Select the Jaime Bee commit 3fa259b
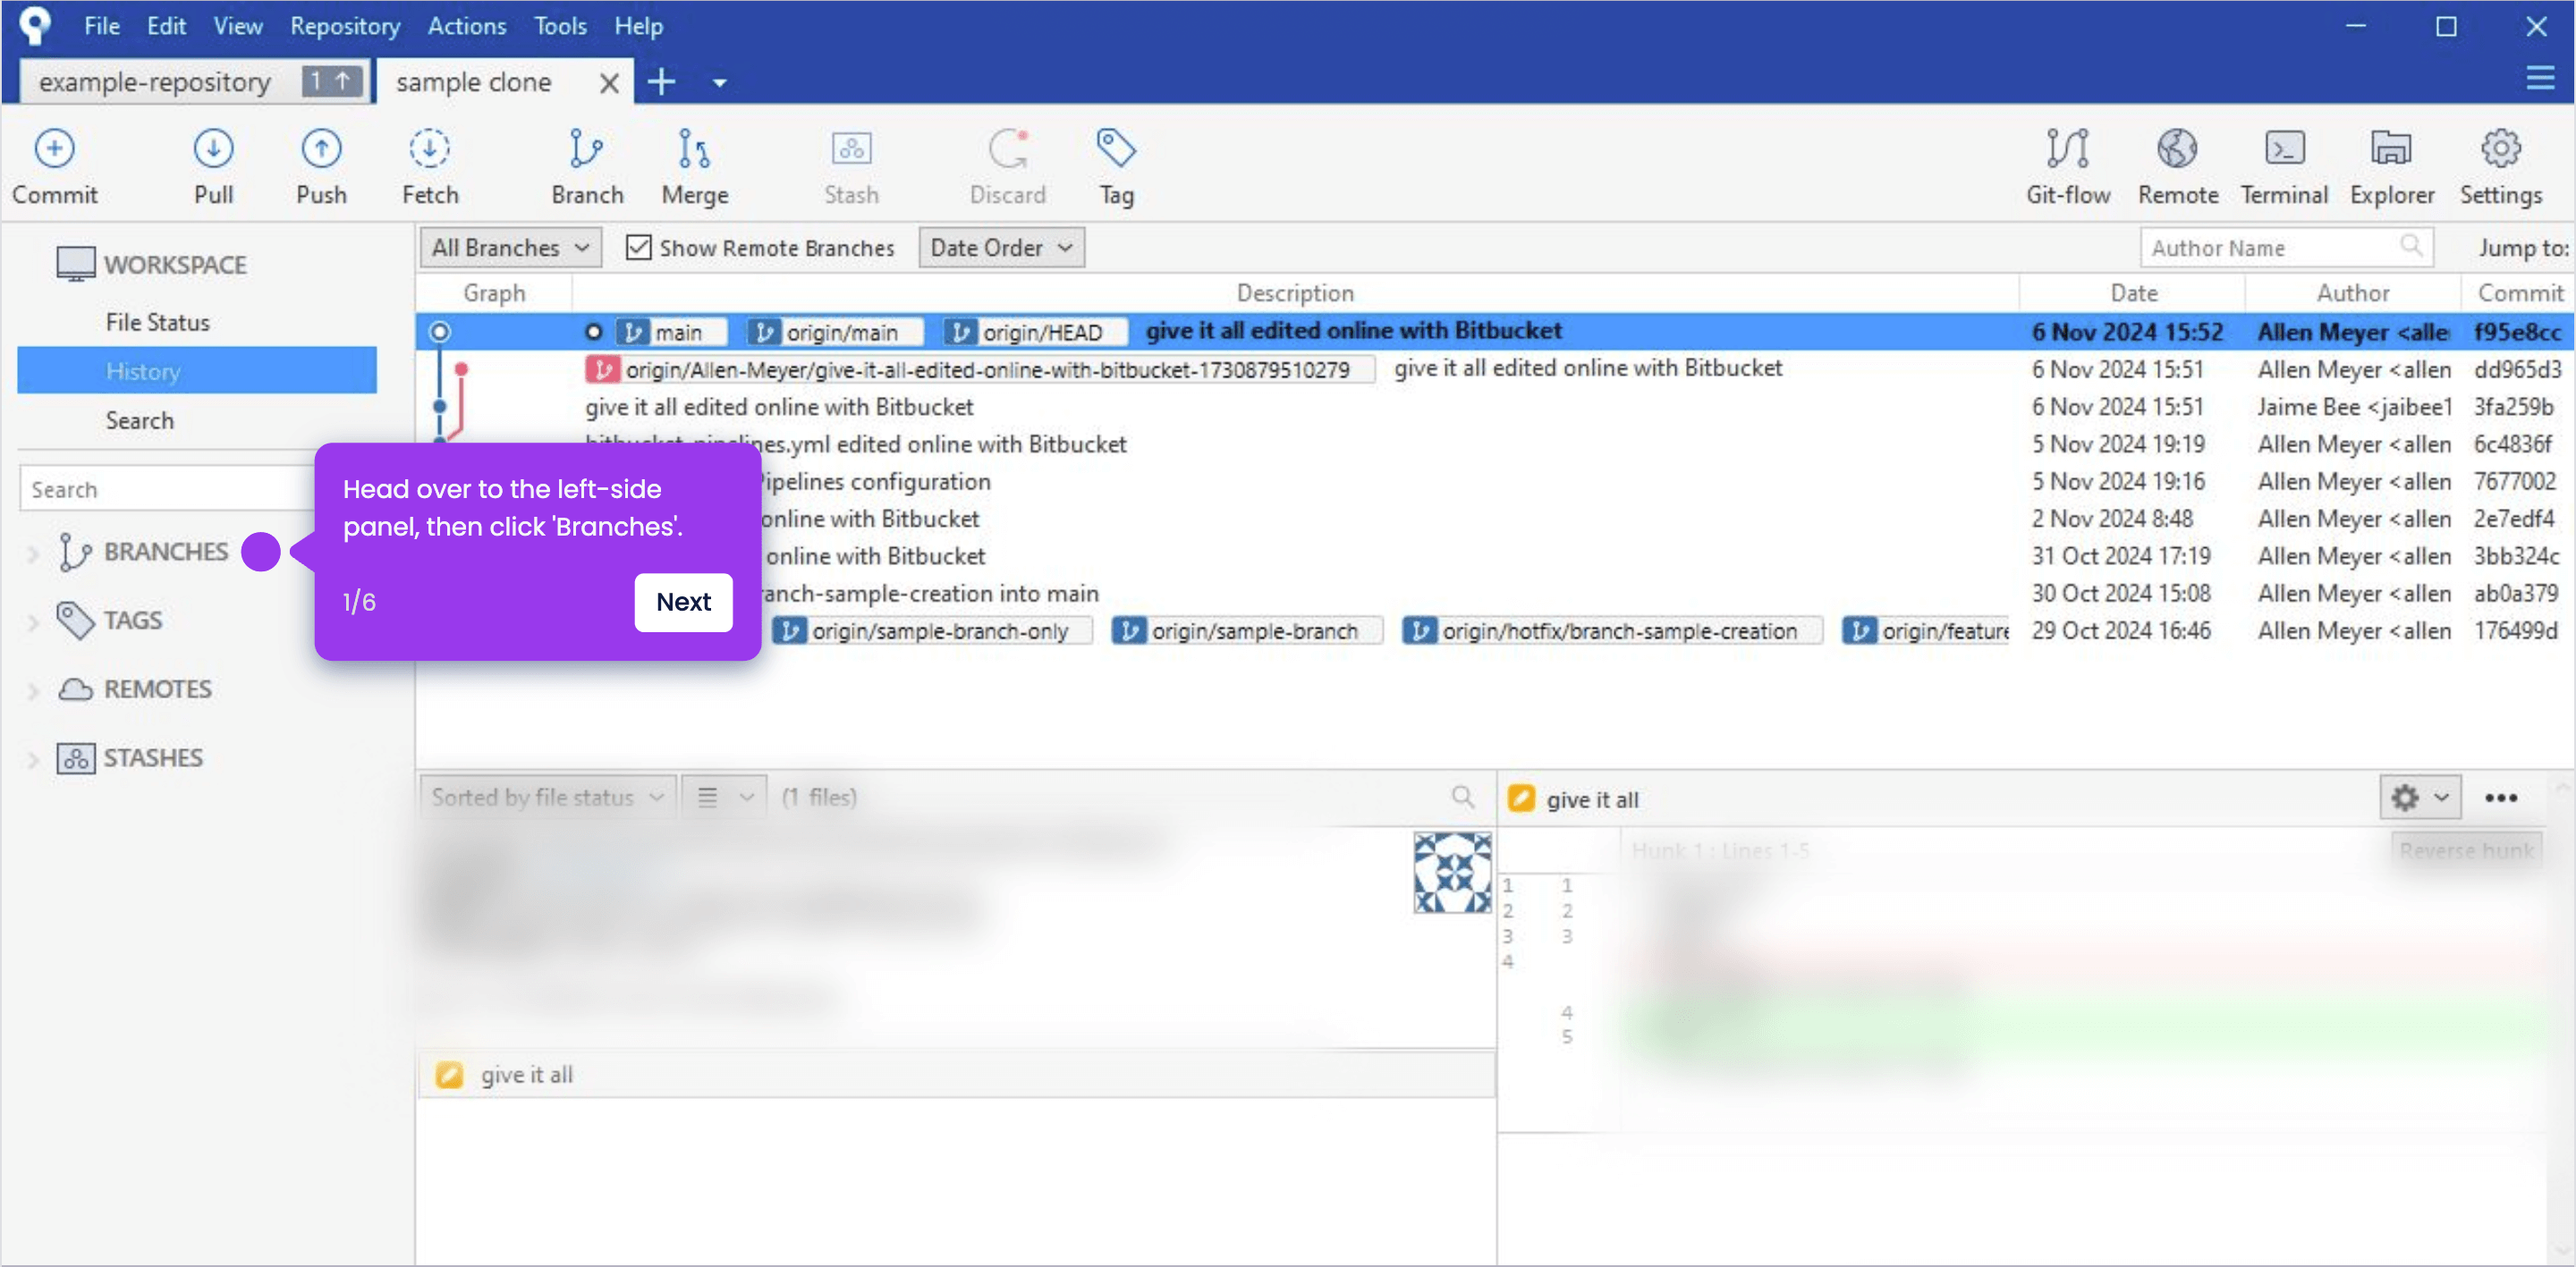The height and width of the screenshot is (1267, 2576). tap(1494, 407)
